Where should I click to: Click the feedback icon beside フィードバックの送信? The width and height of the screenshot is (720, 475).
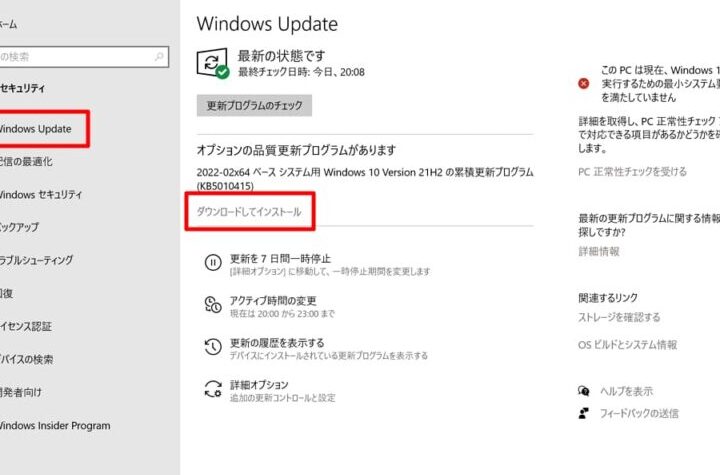[x=584, y=413]
